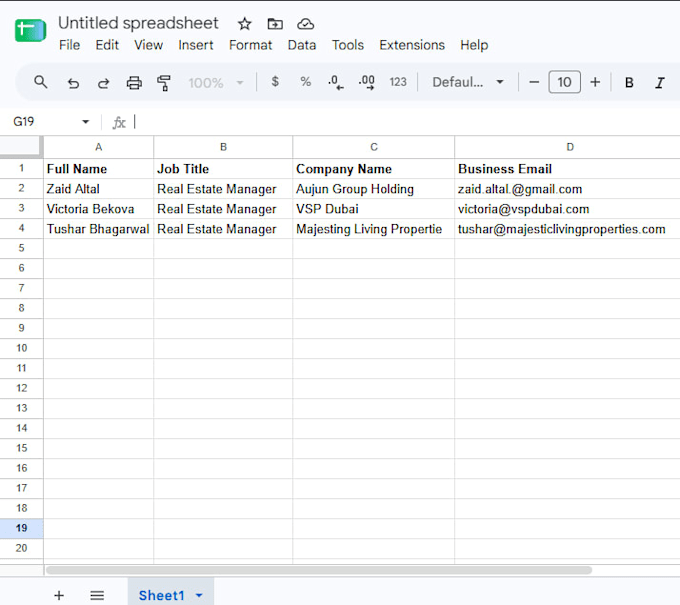
Task: Expand the name box dropdown arrow
Action: click(85, 122)
